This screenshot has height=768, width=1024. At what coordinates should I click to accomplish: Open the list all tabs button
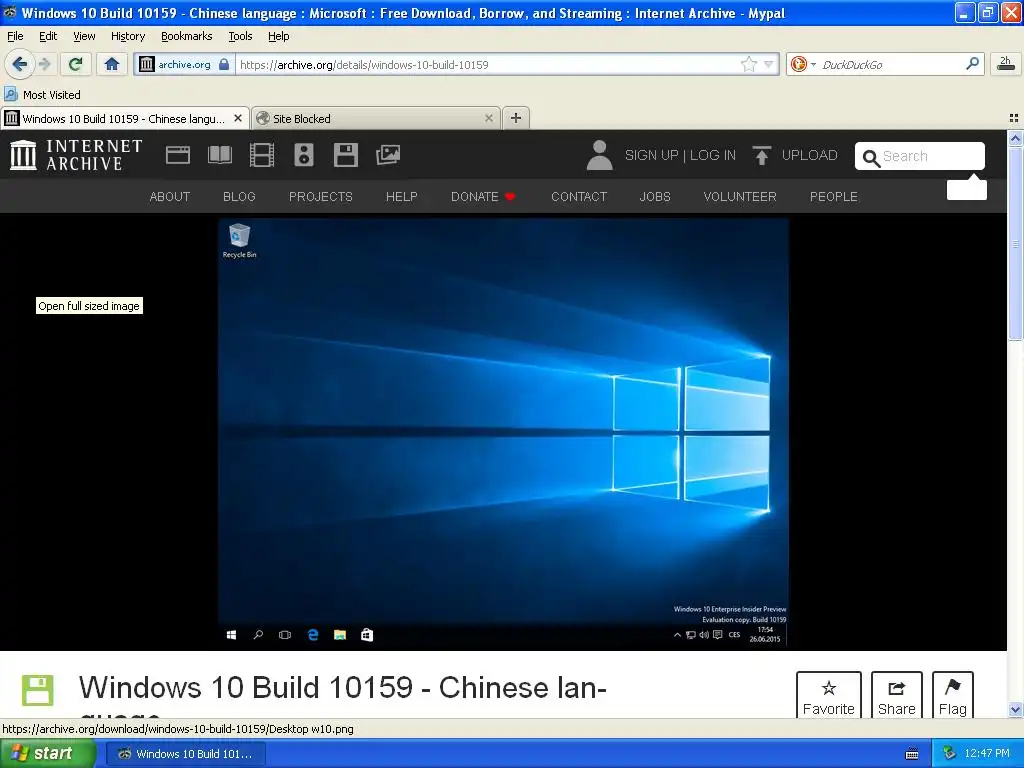point(1014,118)
